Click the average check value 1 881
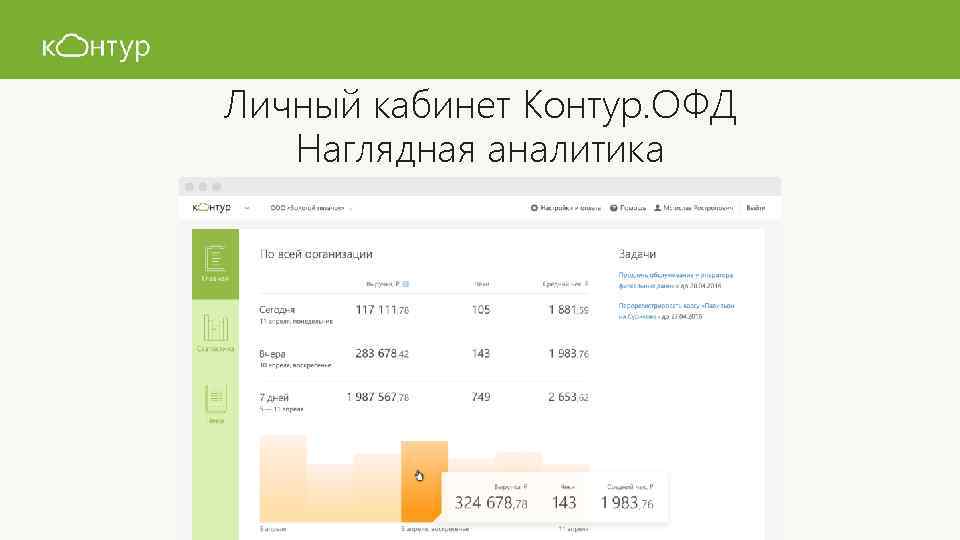 tap(568, 310)
